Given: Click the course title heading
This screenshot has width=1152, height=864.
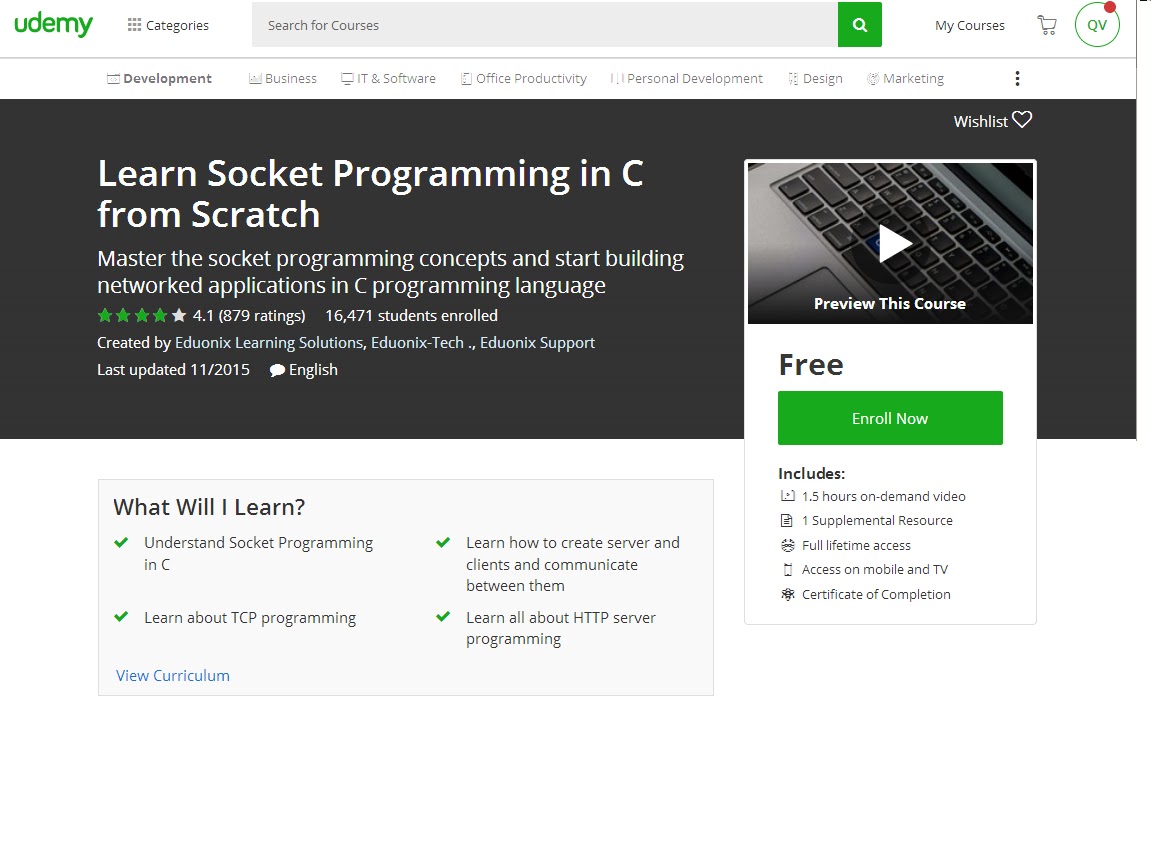Looking at the screenshot, I should click(x=370, y=194).
